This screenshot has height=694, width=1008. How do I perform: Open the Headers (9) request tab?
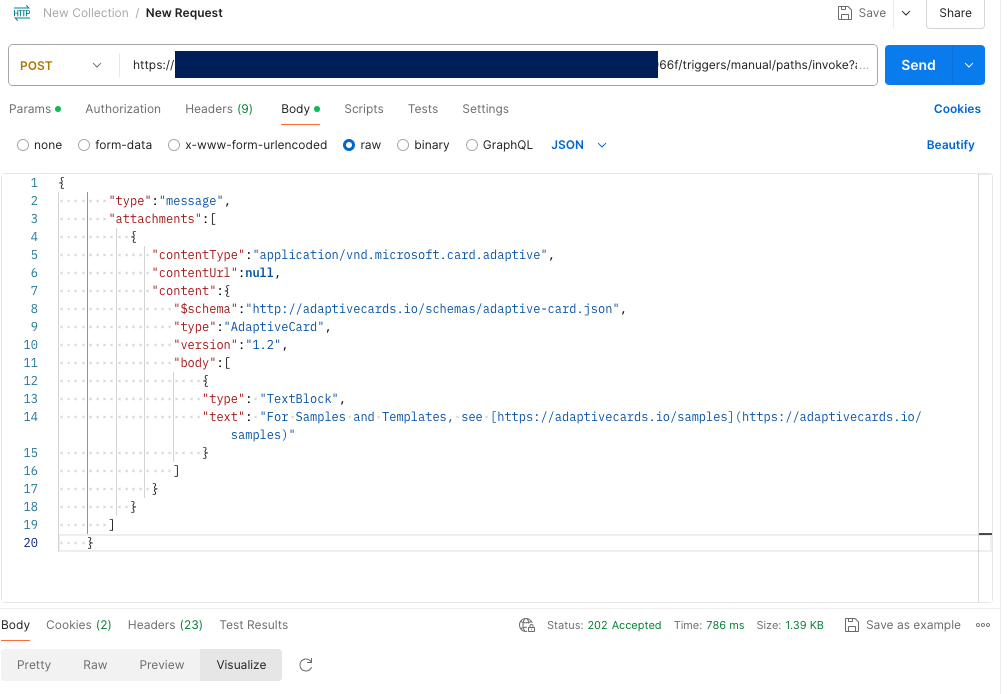point(218,109)
